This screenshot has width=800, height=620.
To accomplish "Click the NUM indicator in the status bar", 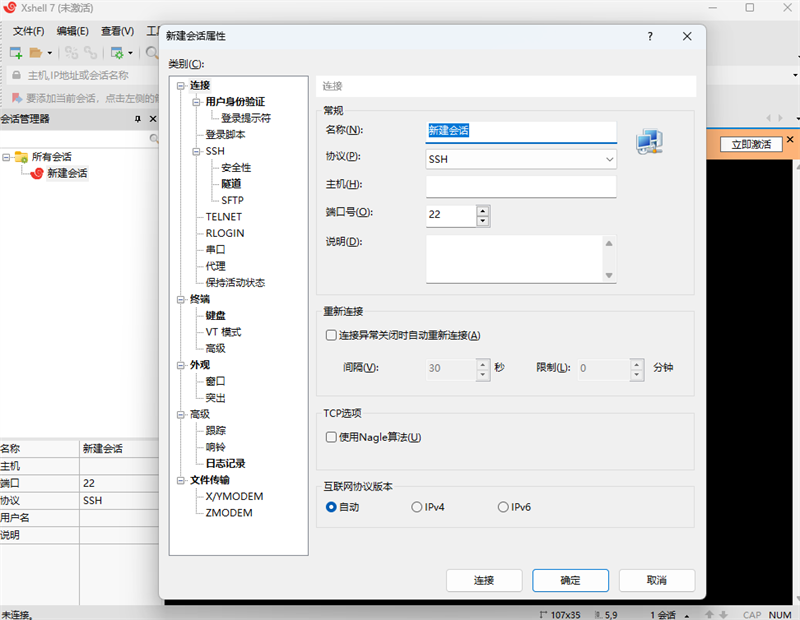I will (x=780, y=614).
